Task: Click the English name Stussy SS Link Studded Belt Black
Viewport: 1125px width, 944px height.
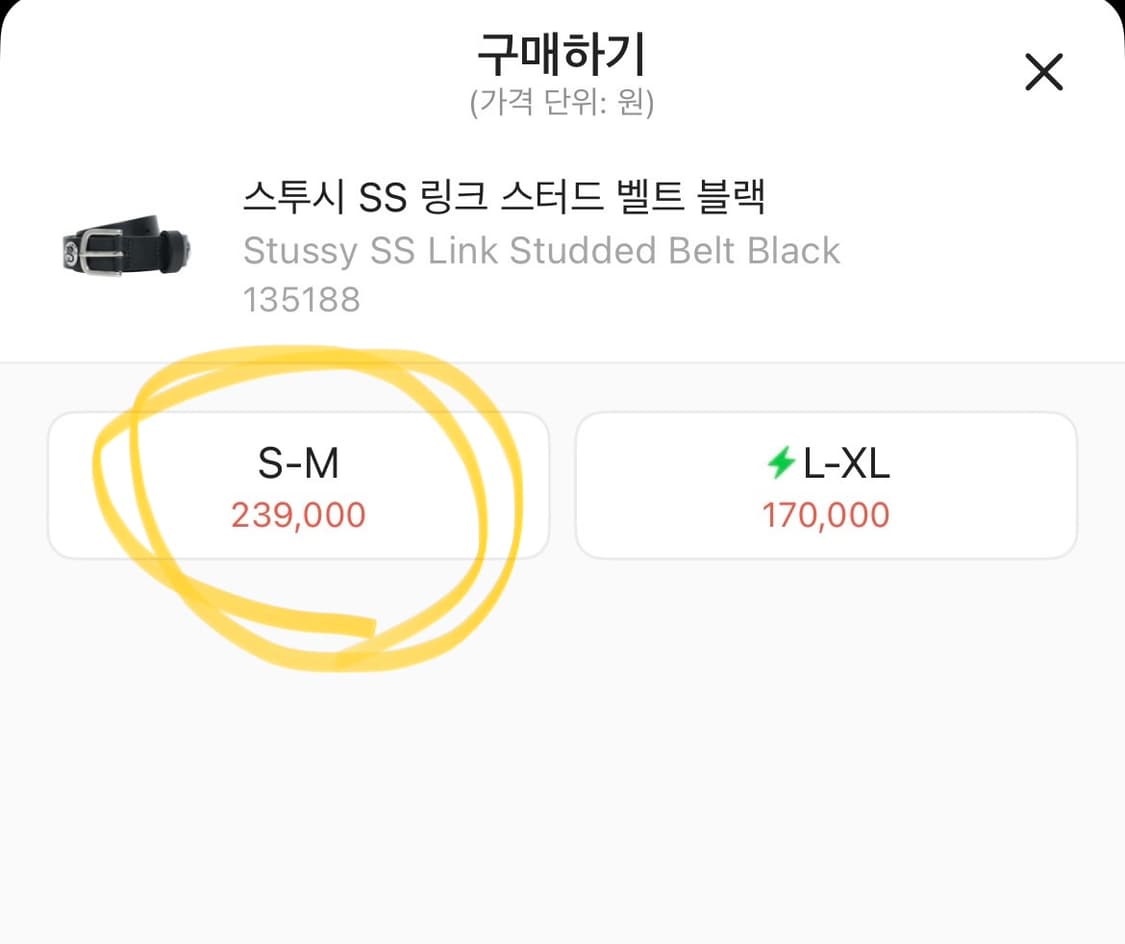Action: click(541, 250)
